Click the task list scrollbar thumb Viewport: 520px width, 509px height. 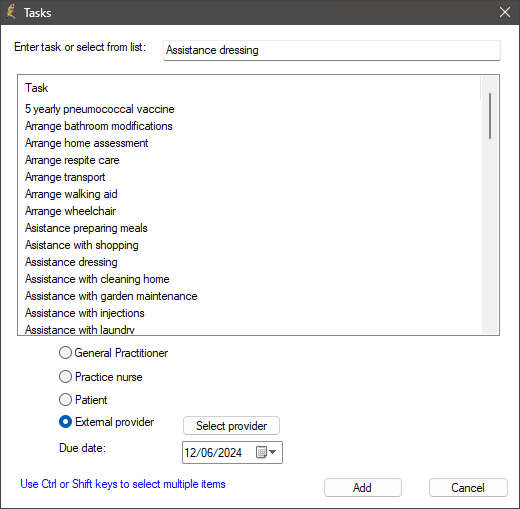point(490,116)
